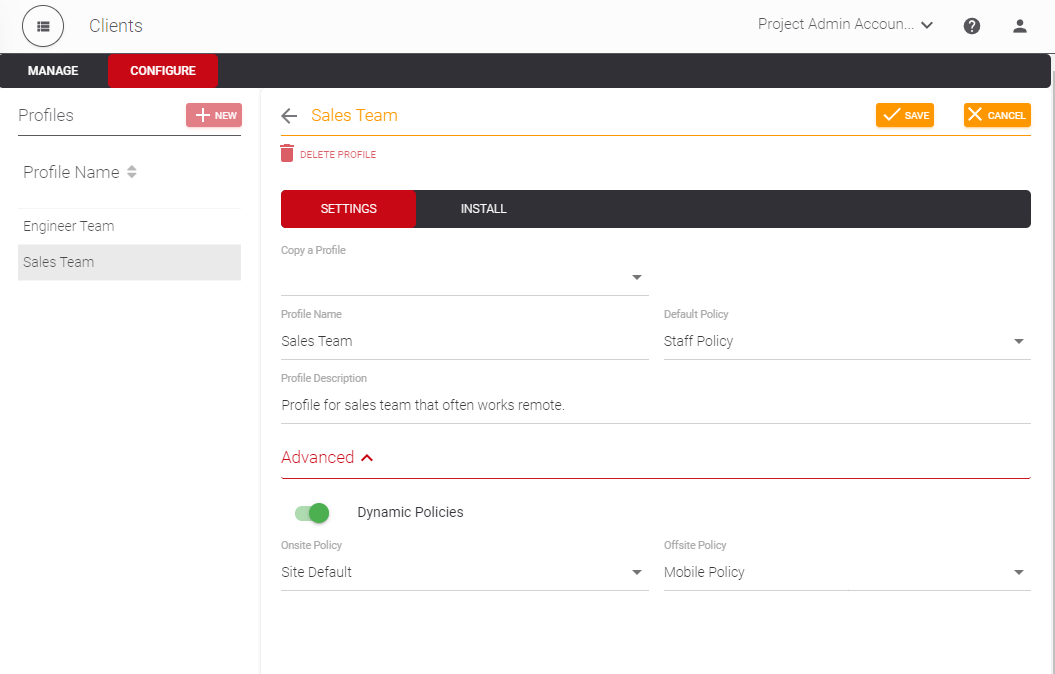
Task: Open help with the question mark icon
Action: 971,25
